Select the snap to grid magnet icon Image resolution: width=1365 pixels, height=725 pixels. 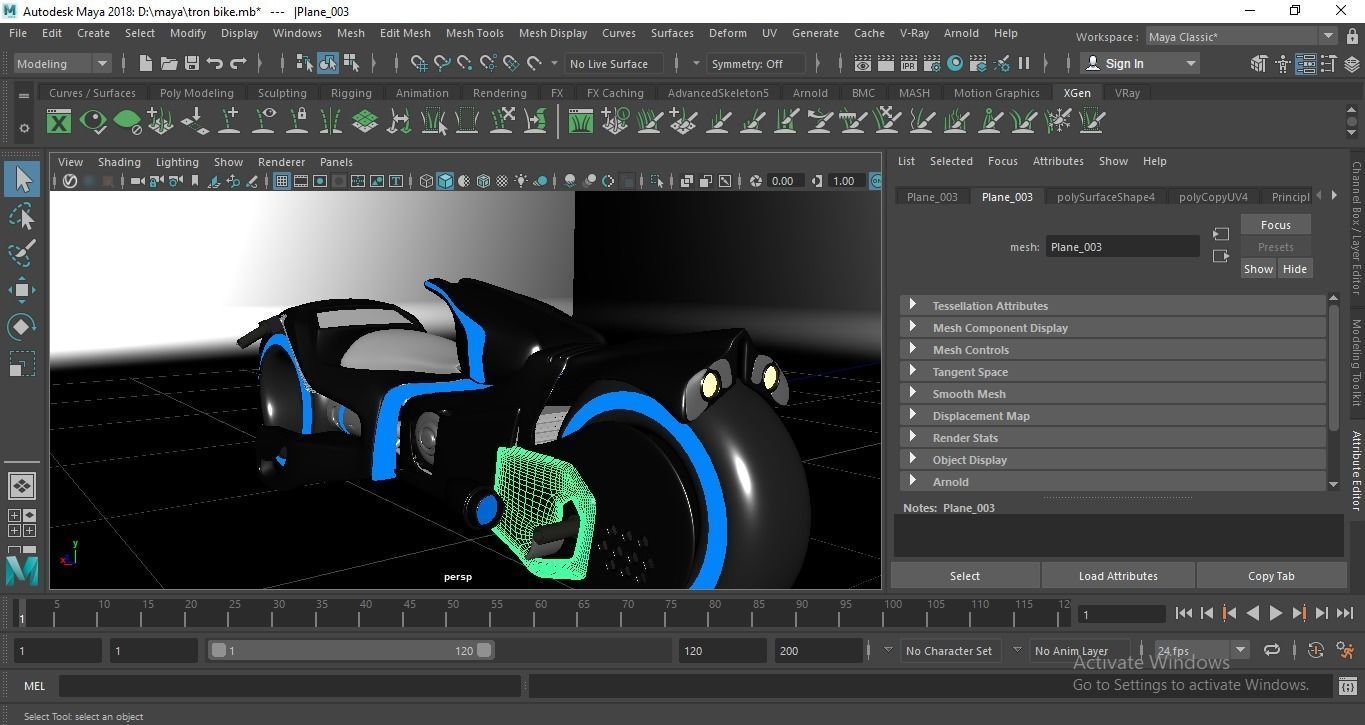coord(419,63)
